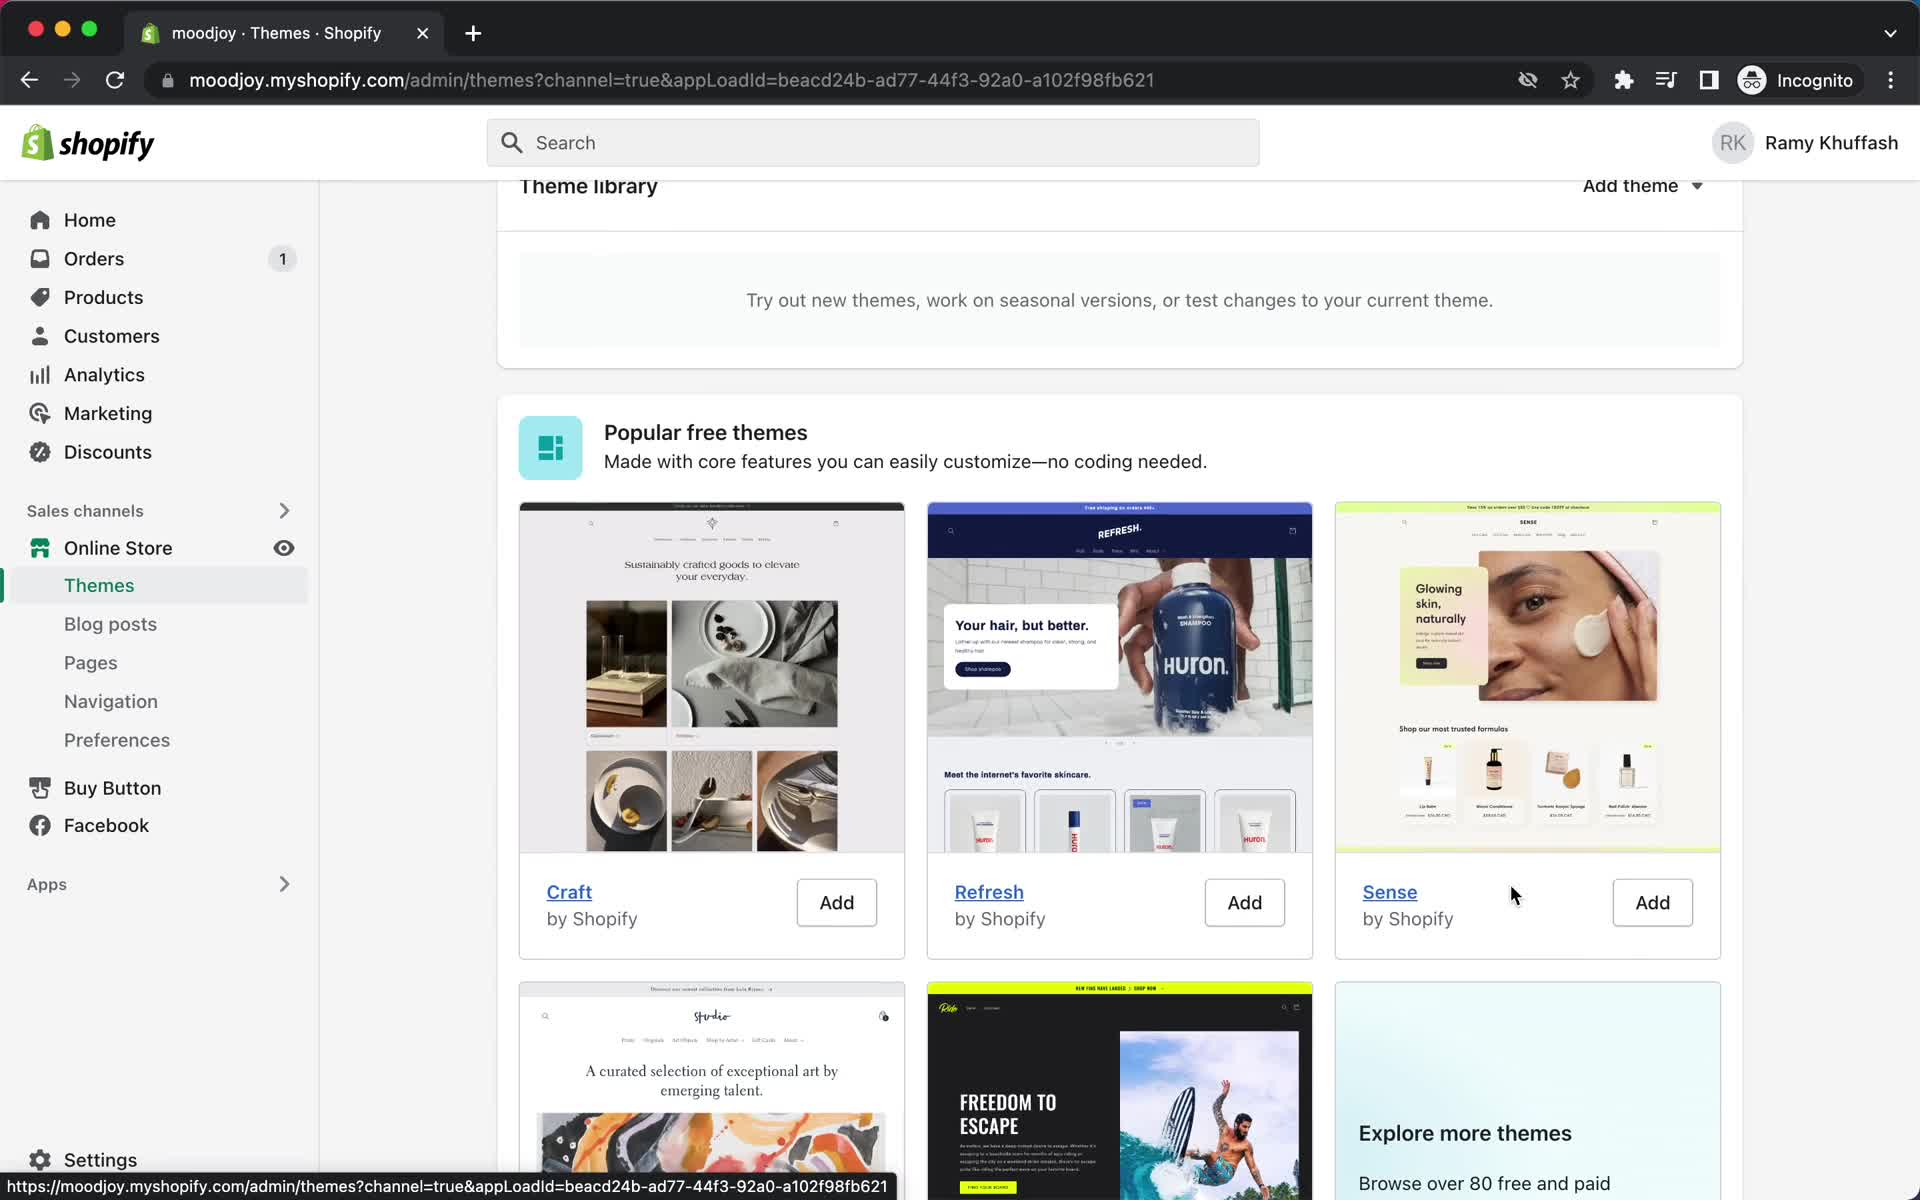View online store via eye icon
Image resolution: width=1920 pixels, height=1200 pixels.
click(284, 548)
